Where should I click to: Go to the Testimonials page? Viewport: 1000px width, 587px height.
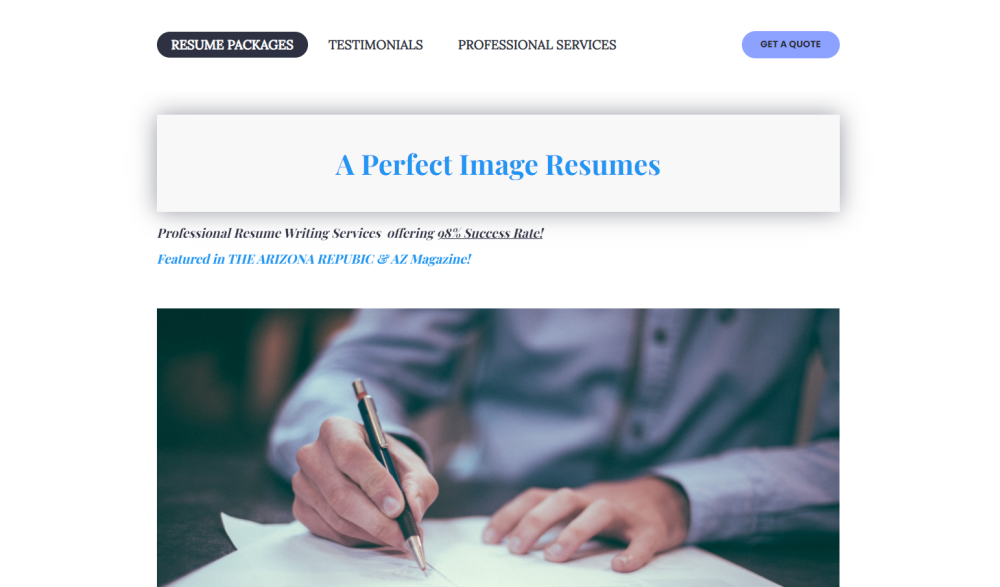click(376, 45)
